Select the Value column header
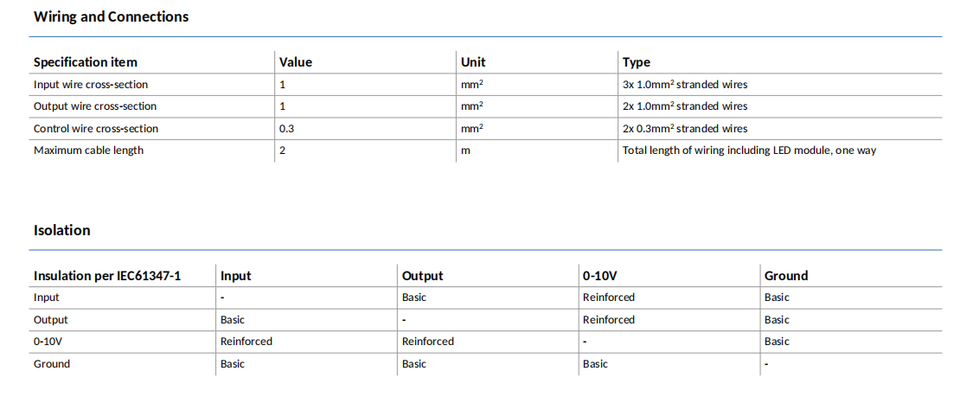960x397 pixels. point(296,62)
